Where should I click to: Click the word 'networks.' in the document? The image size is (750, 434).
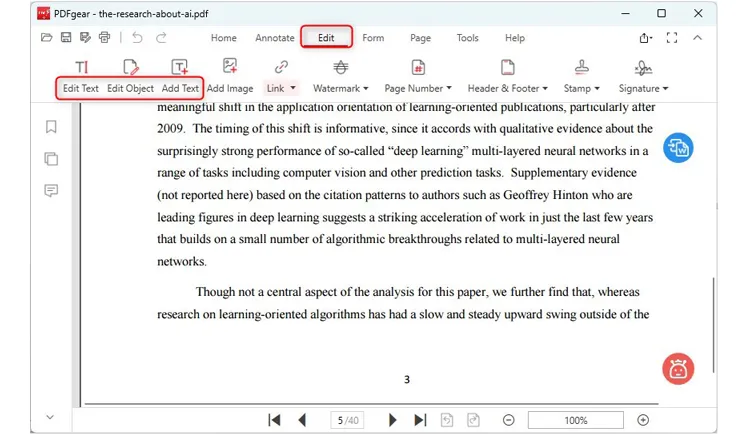[x=182, y=261]
